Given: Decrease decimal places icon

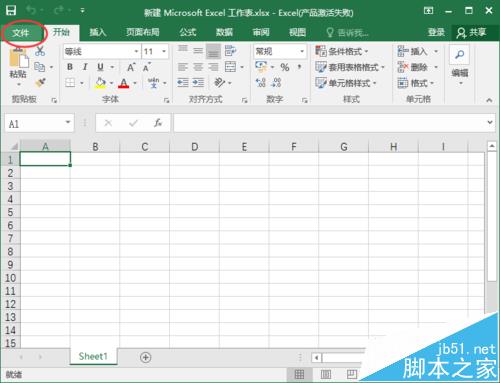Looking at the screenshot, I should click(x=276, y=82).
